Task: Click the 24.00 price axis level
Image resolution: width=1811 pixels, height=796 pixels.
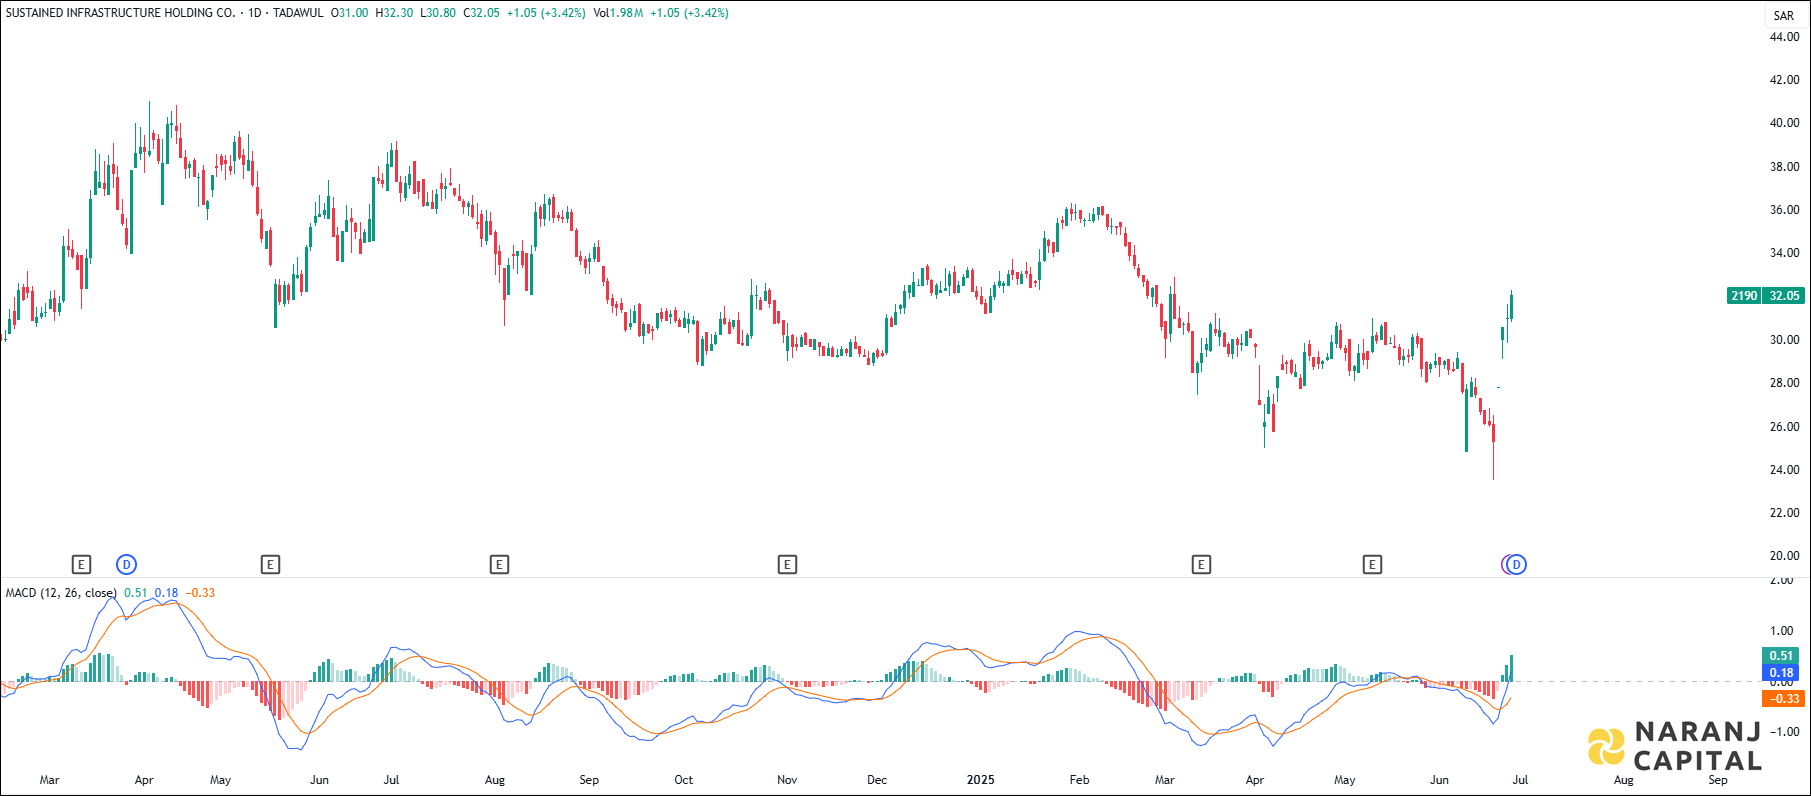Action: coord(1784,470)
